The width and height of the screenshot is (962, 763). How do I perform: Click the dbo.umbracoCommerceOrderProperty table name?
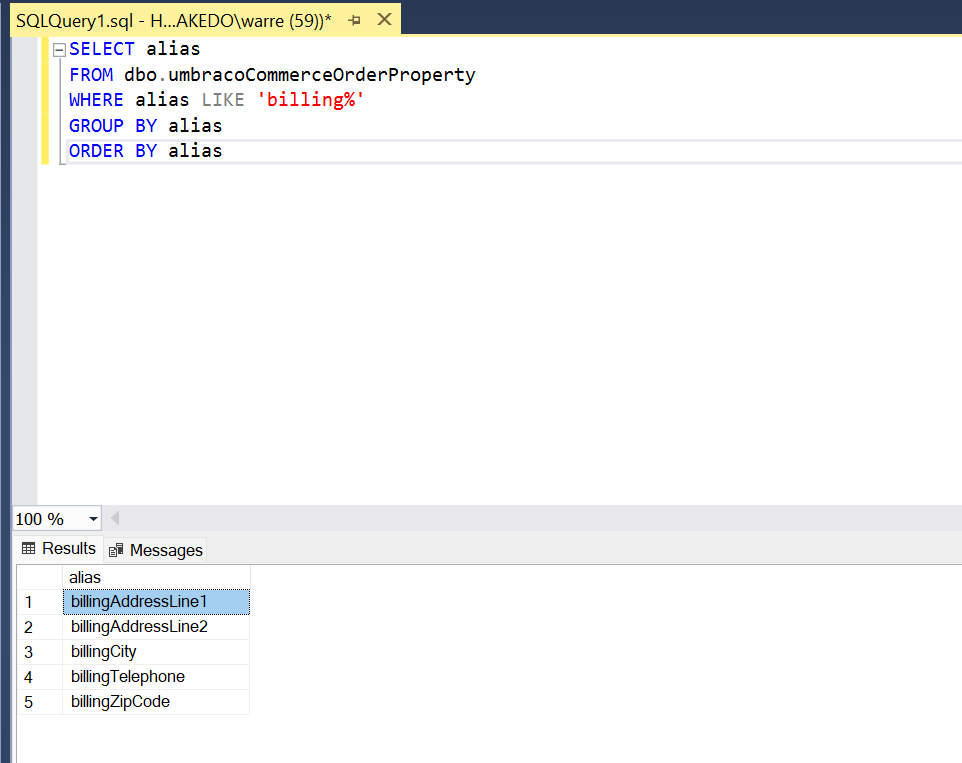299,75
